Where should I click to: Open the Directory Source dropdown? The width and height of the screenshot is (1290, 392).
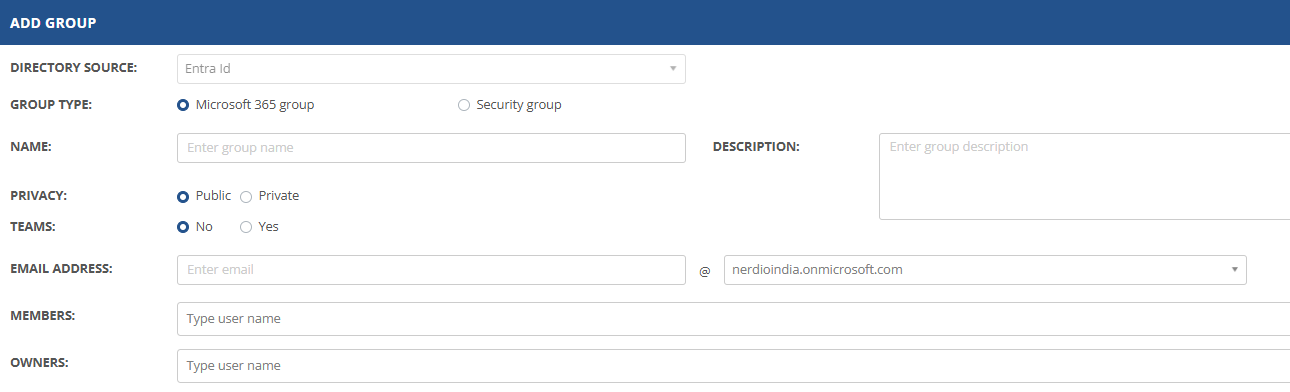pyautogui.click(x=431, y=69)
